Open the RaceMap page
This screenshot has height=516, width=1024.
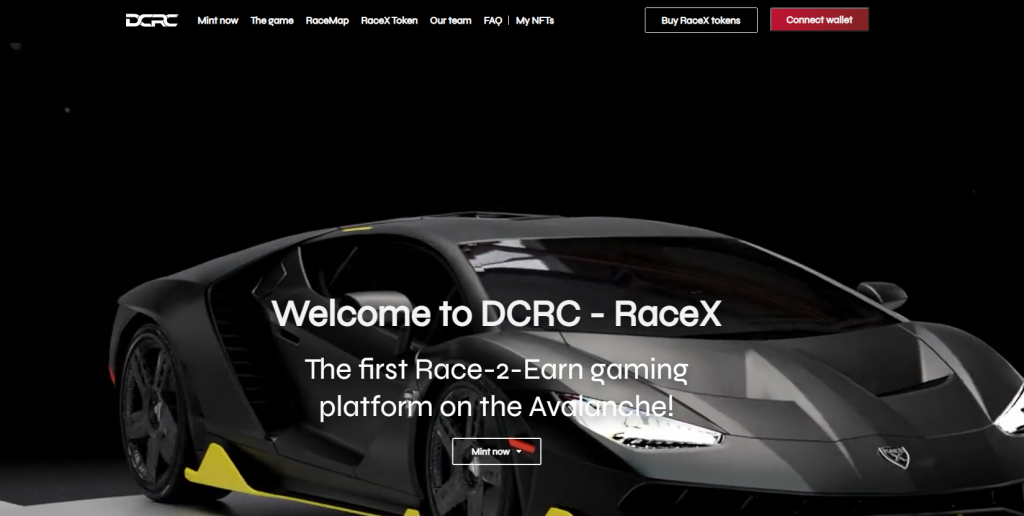pos(327,20)
